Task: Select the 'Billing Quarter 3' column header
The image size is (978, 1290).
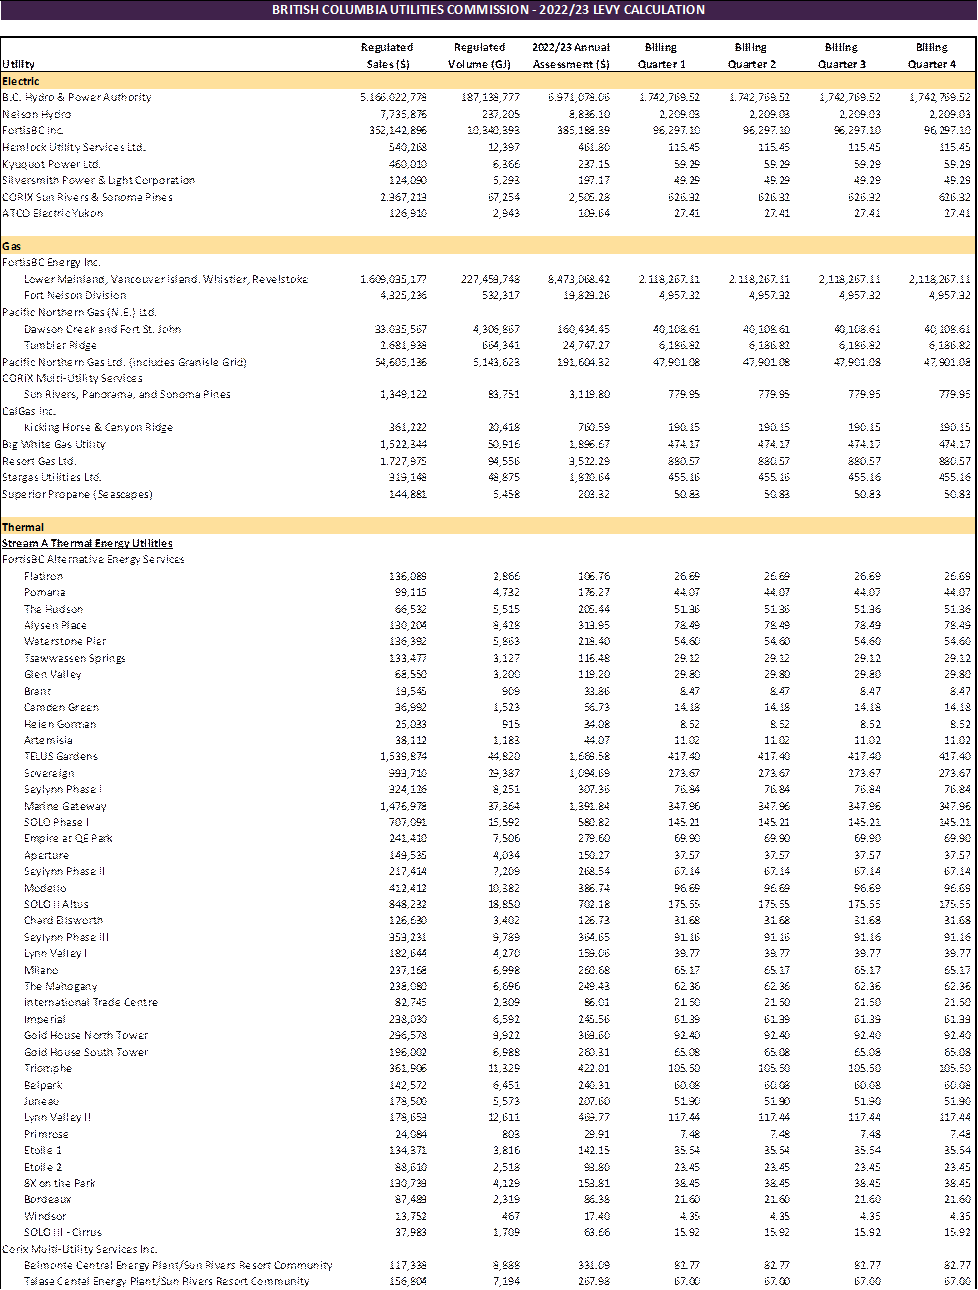Action: (x=841, y=56)
